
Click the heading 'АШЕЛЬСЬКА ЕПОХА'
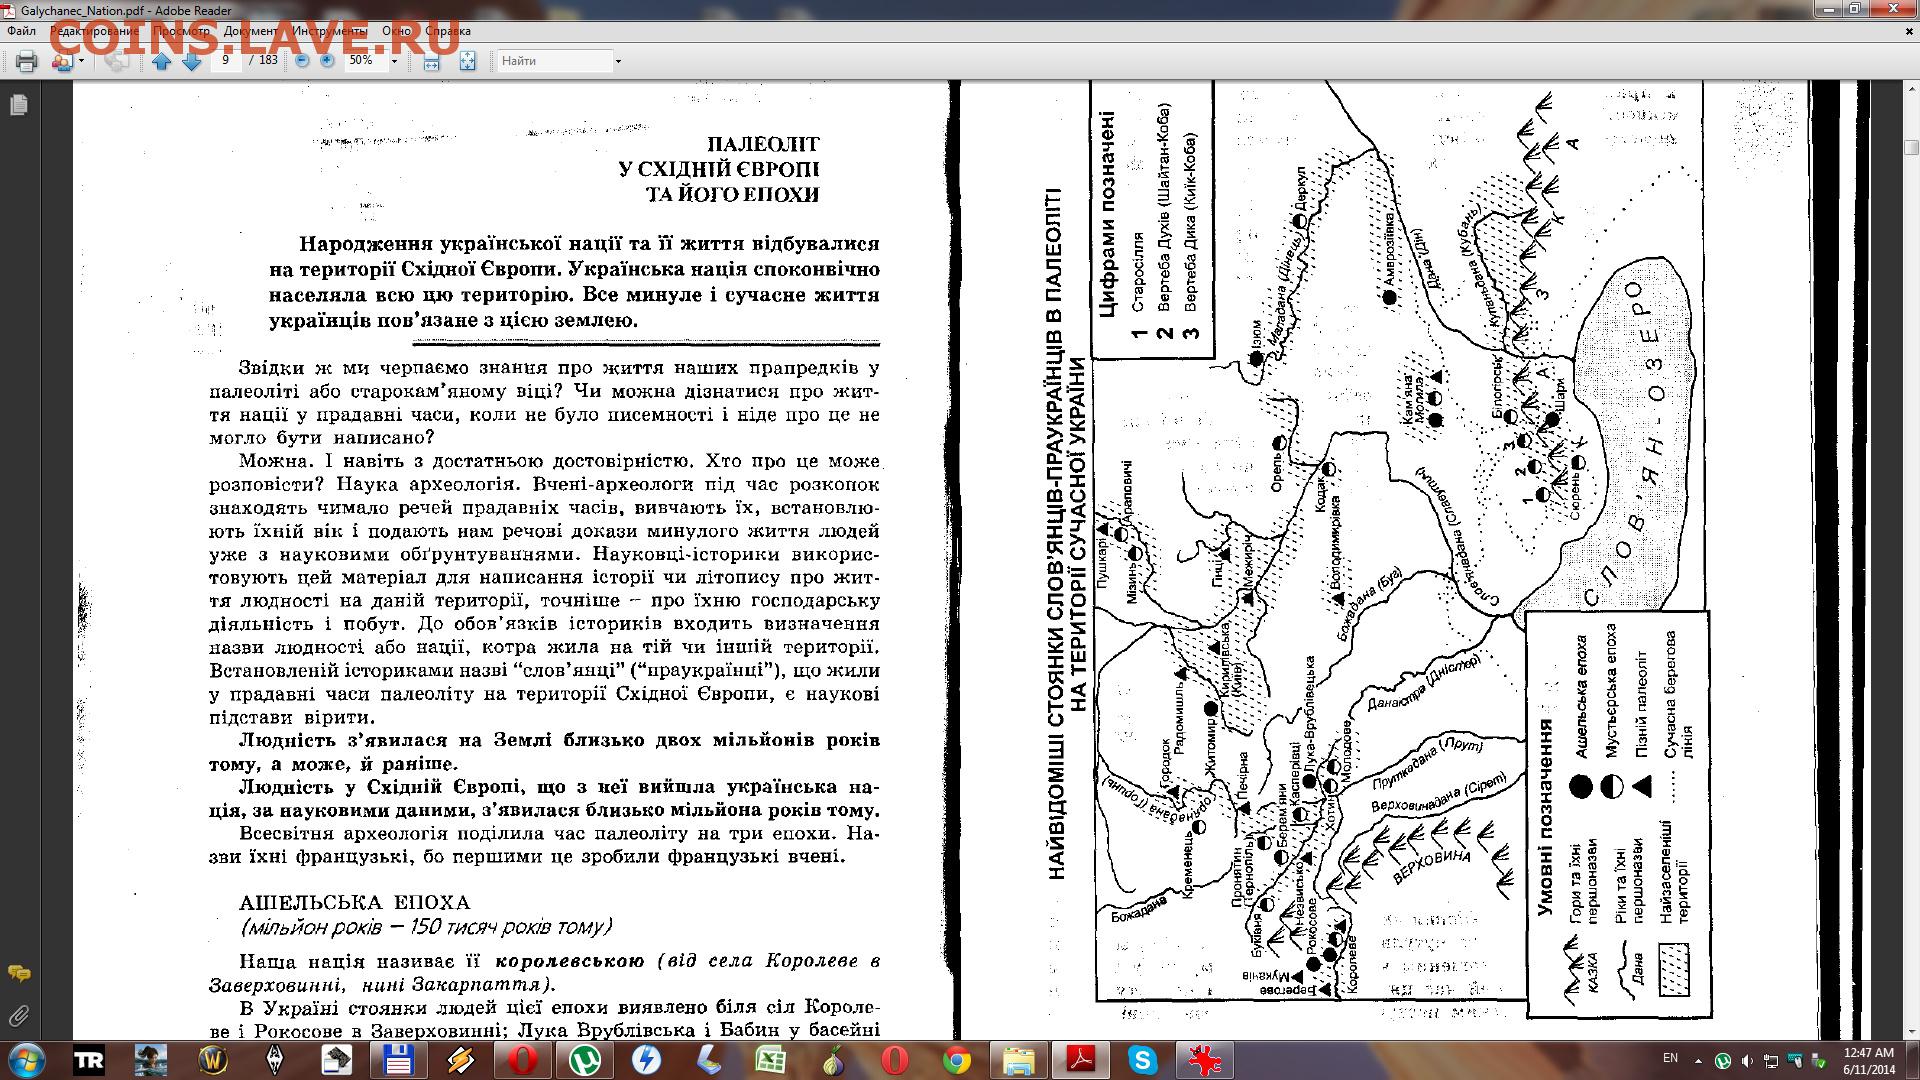click(355, 902)
